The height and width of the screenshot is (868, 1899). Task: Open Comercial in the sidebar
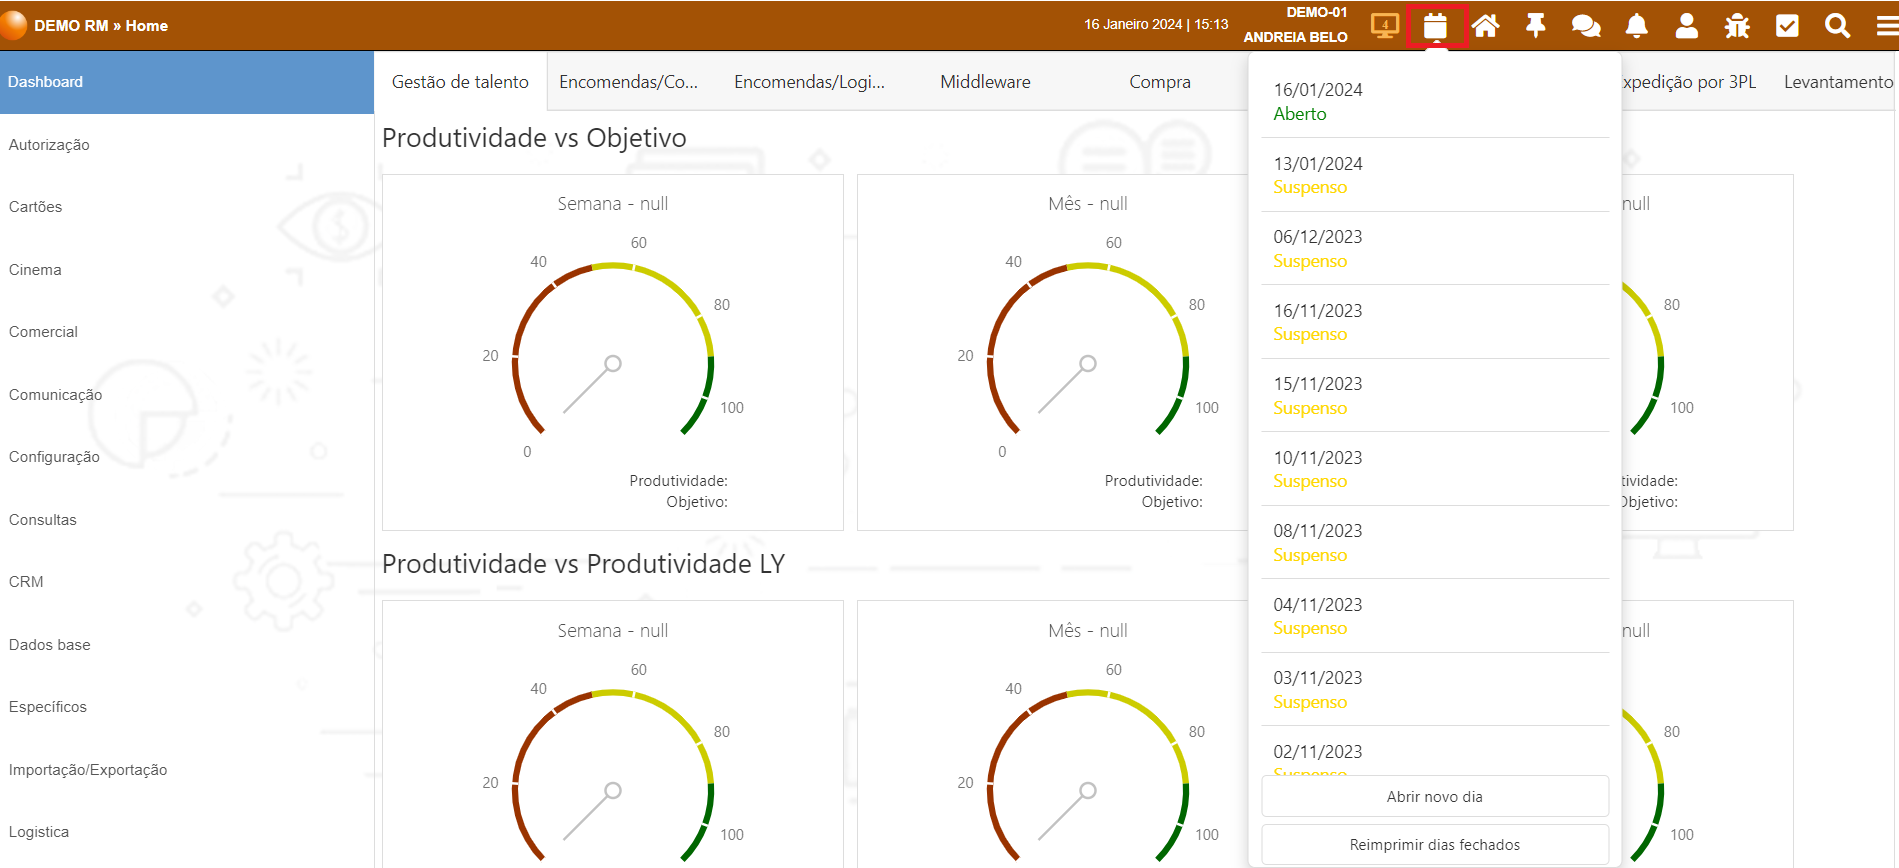pos(187,332)
